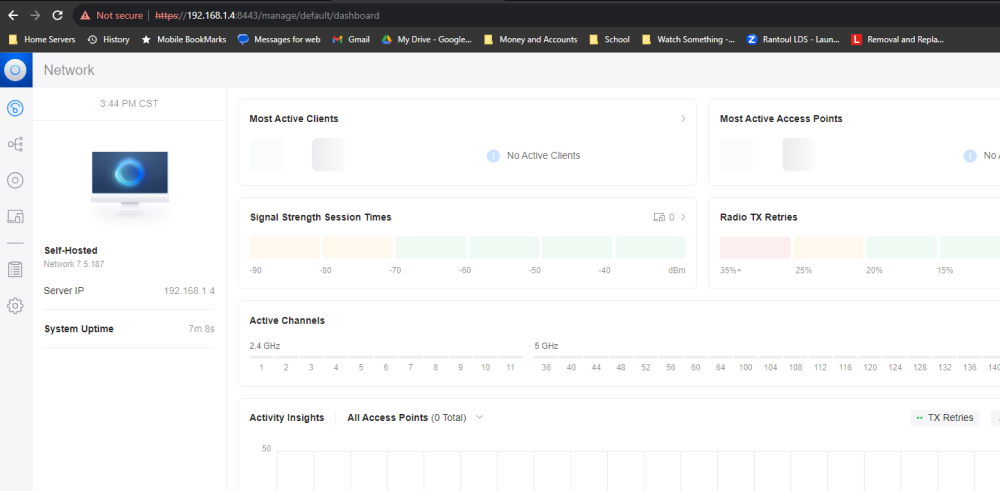The image size is (1000, 491).
Task: Click the System Uptime value 7m 8s
Action: 202,329
